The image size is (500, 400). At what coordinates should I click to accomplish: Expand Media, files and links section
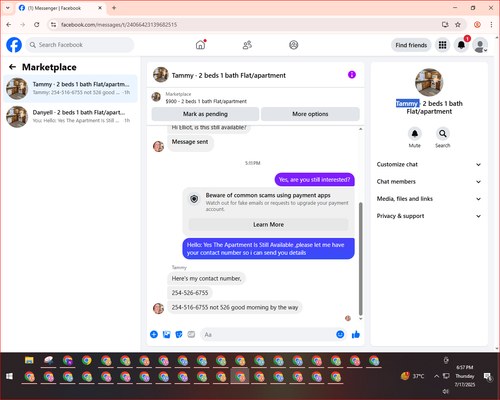[429, 199]
